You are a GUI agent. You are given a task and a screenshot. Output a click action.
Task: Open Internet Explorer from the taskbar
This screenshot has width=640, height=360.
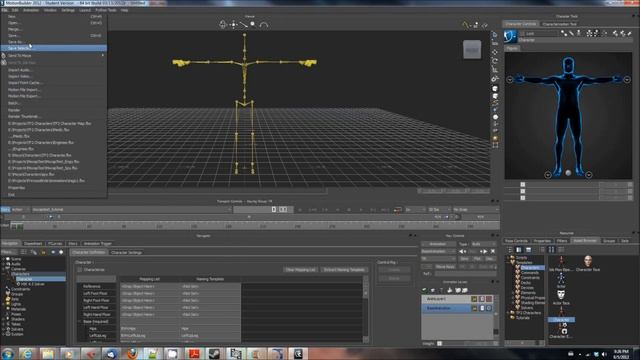[x=27, y=353]
